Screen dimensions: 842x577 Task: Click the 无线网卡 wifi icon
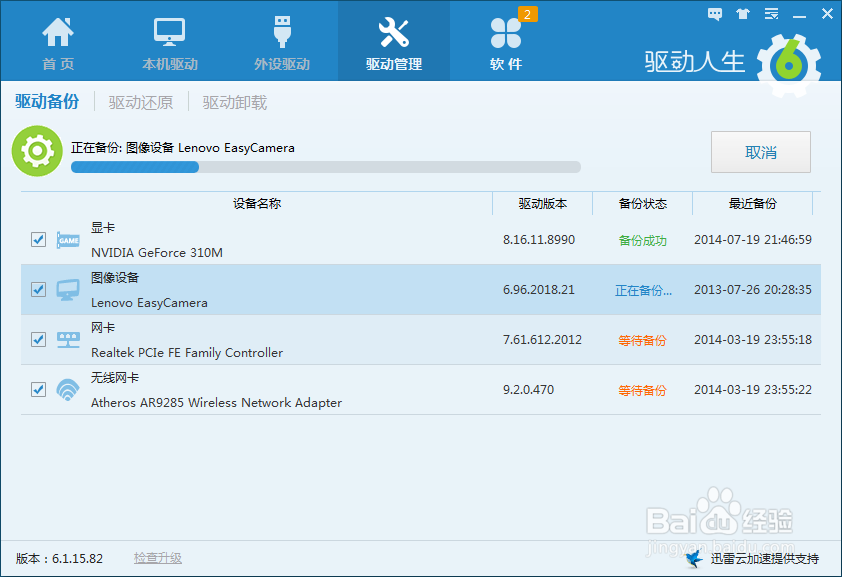68,390
